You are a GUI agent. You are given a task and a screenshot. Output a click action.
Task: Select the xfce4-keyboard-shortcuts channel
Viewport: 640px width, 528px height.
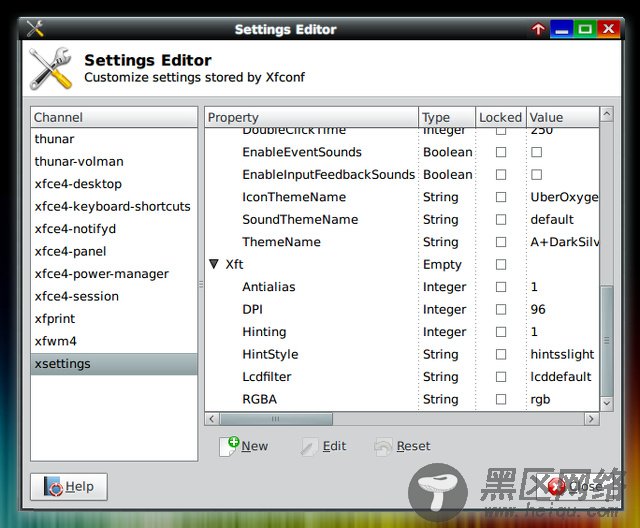114,206
